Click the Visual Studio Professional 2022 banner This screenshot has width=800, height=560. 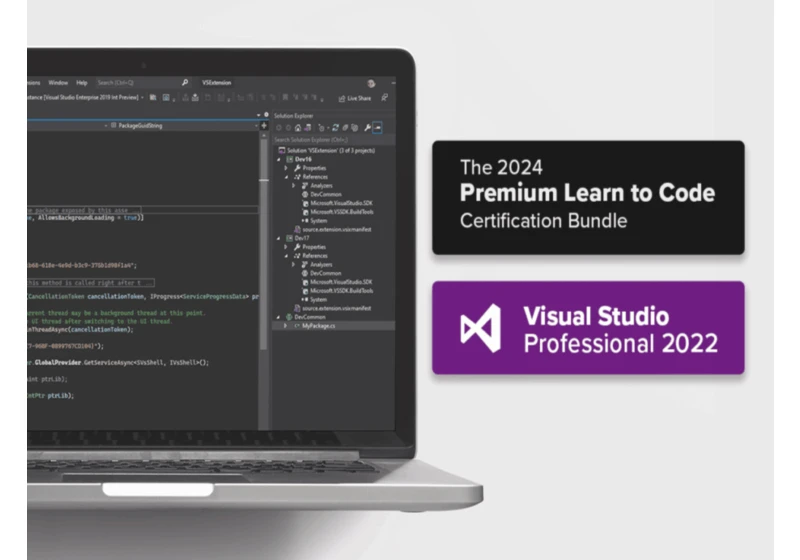point(588,327)
